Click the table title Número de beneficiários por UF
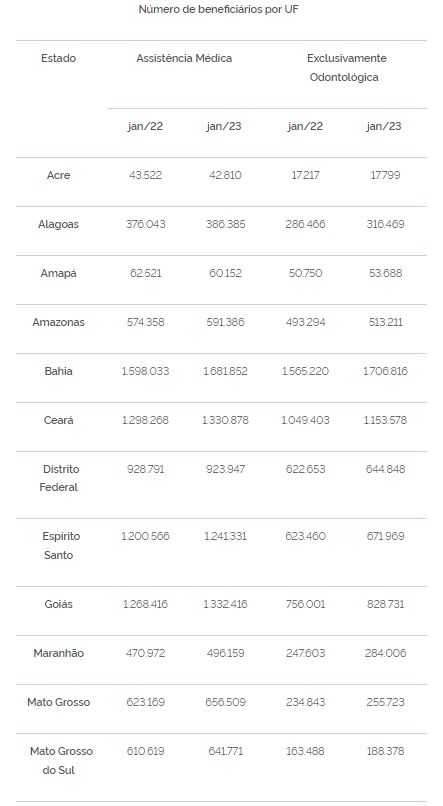This screenshot has height=806, width=443. point(218,9)
